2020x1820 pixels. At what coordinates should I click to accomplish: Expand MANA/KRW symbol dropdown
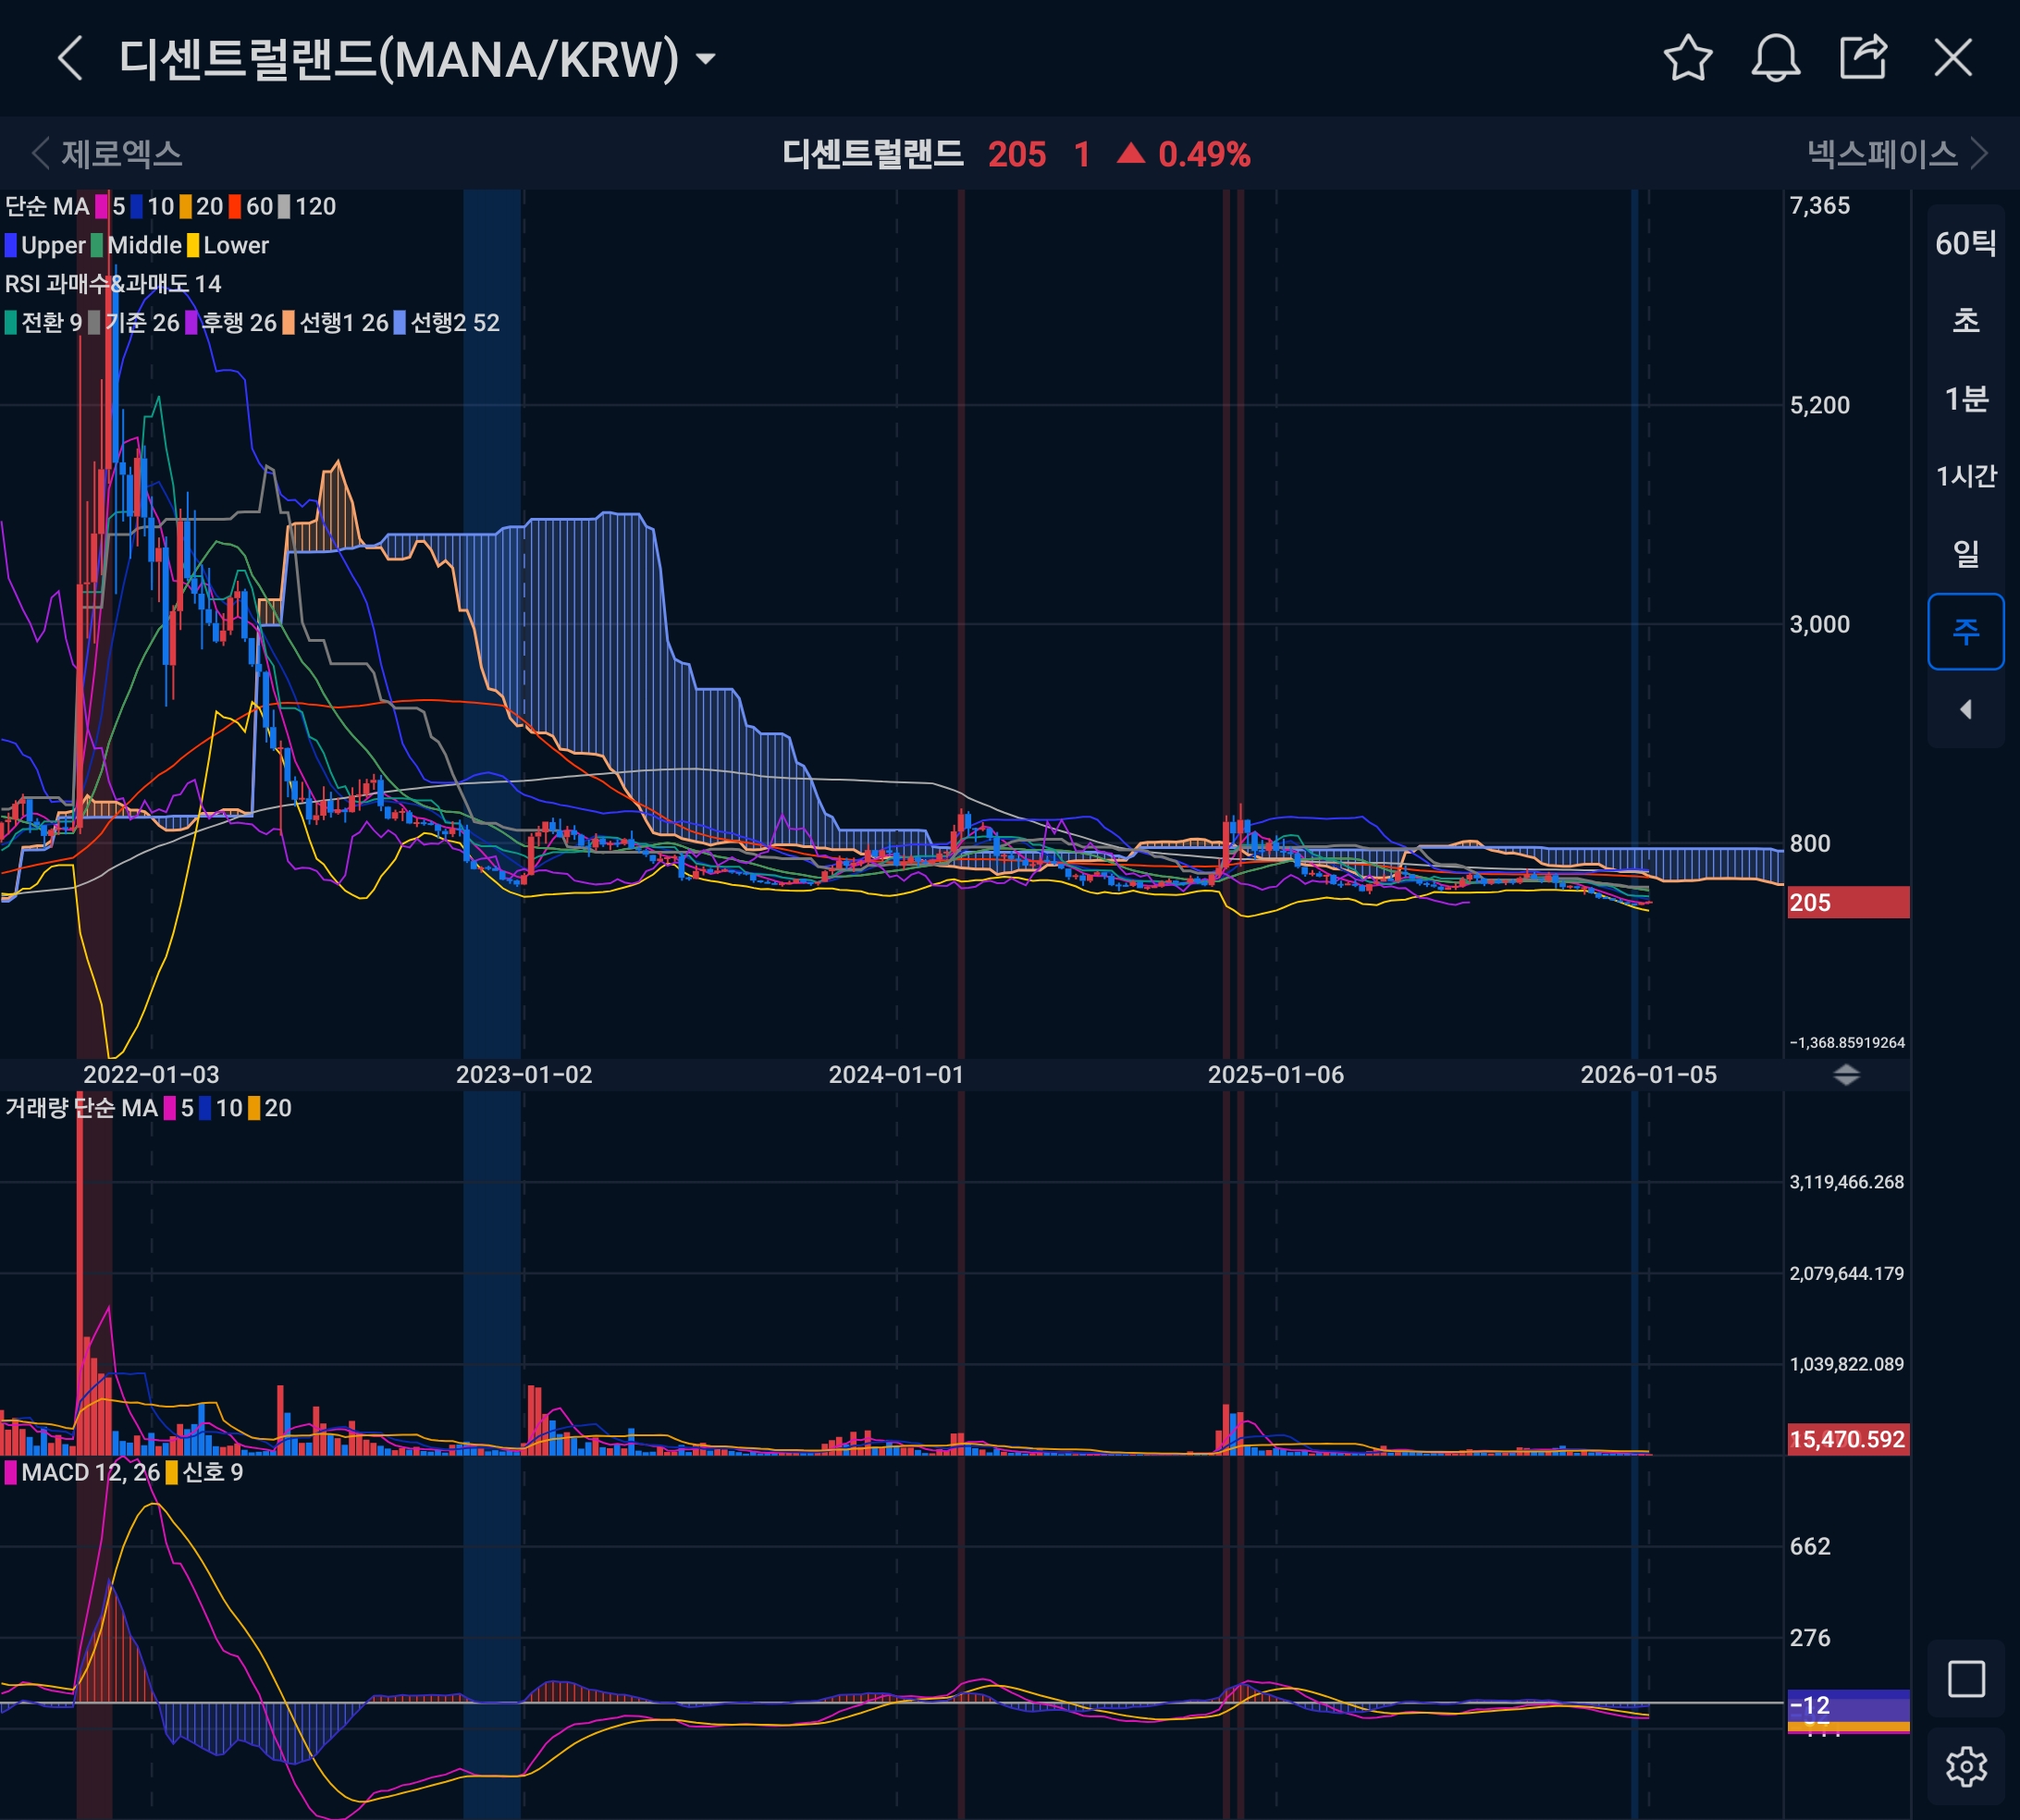coord(706,59)
